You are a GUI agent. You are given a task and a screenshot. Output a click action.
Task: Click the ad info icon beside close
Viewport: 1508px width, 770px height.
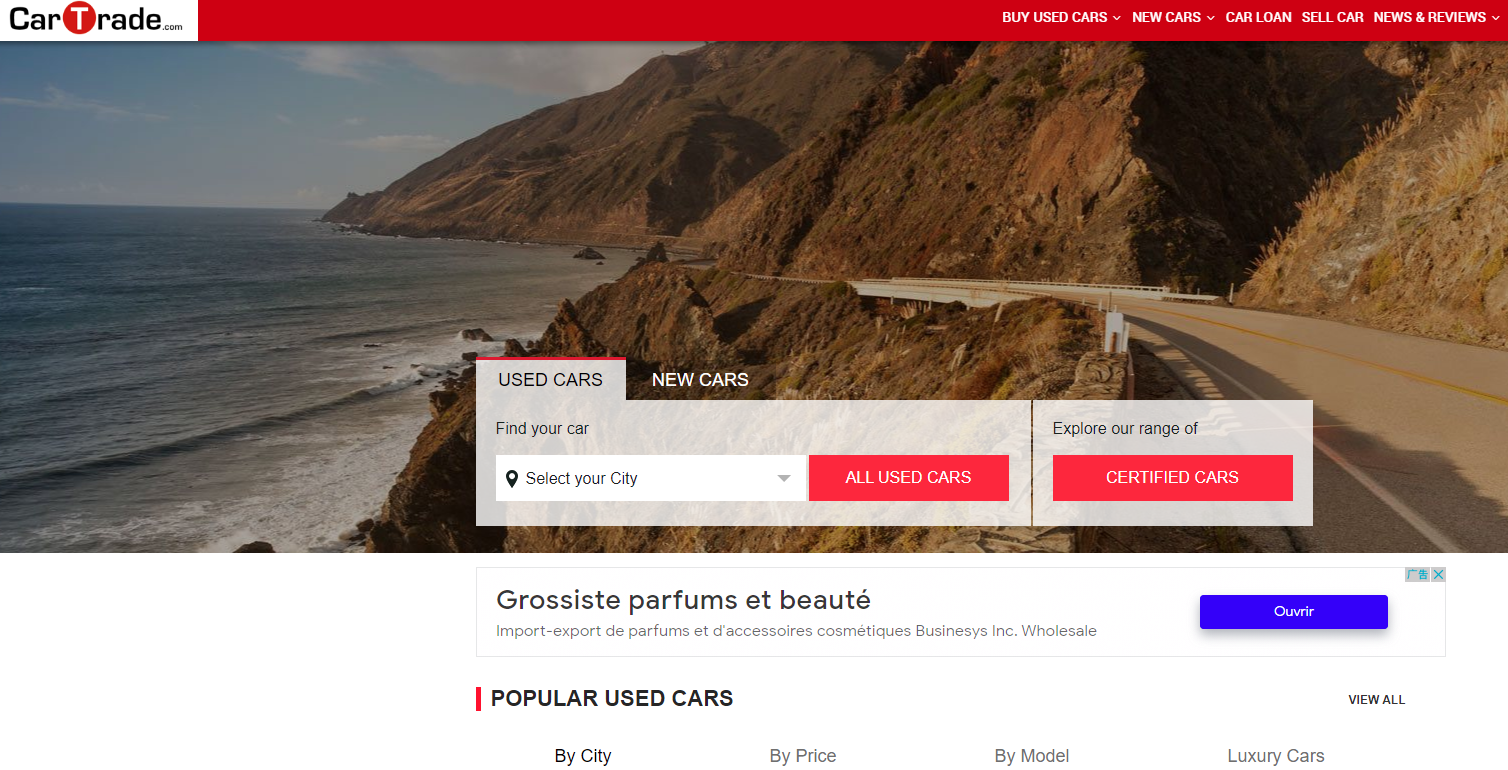point(1417,574)
